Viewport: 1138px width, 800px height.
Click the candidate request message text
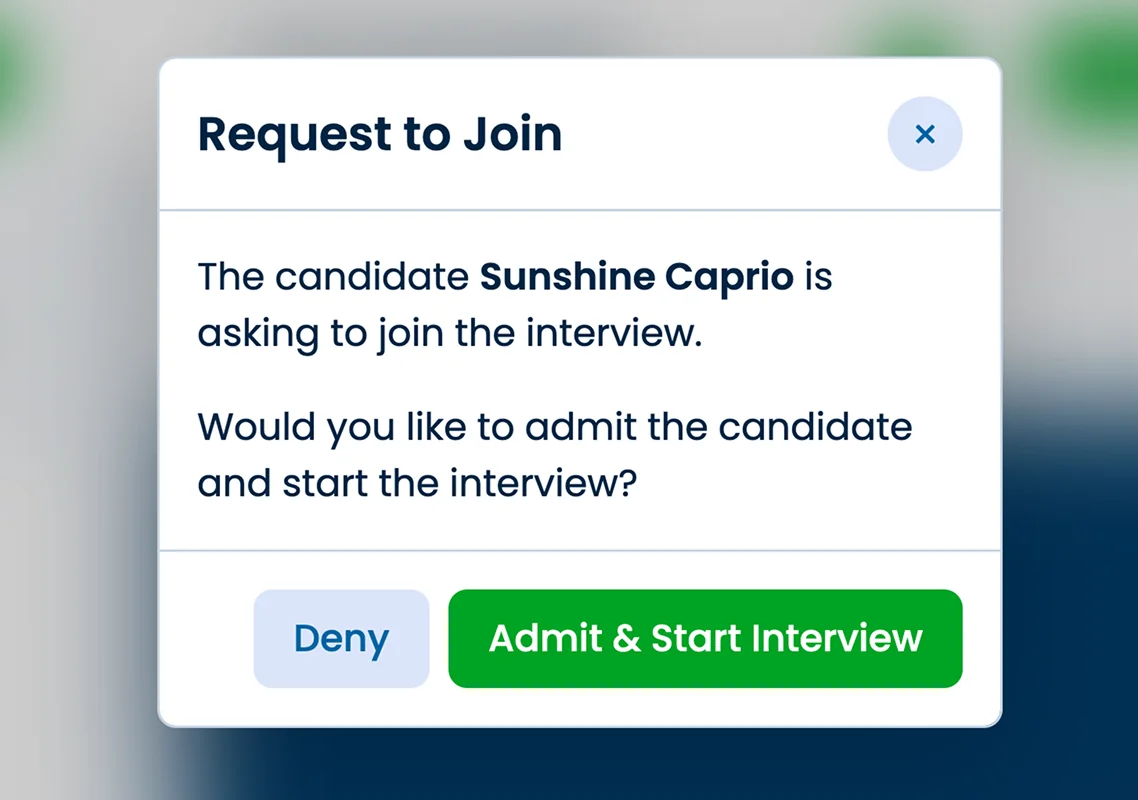[x=556, y=380]
